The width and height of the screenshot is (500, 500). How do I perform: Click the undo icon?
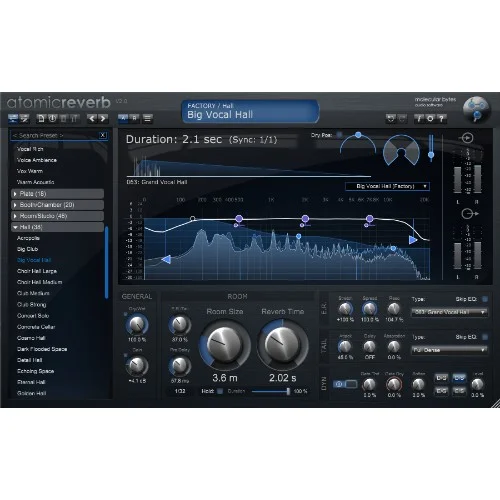point(390,118)
